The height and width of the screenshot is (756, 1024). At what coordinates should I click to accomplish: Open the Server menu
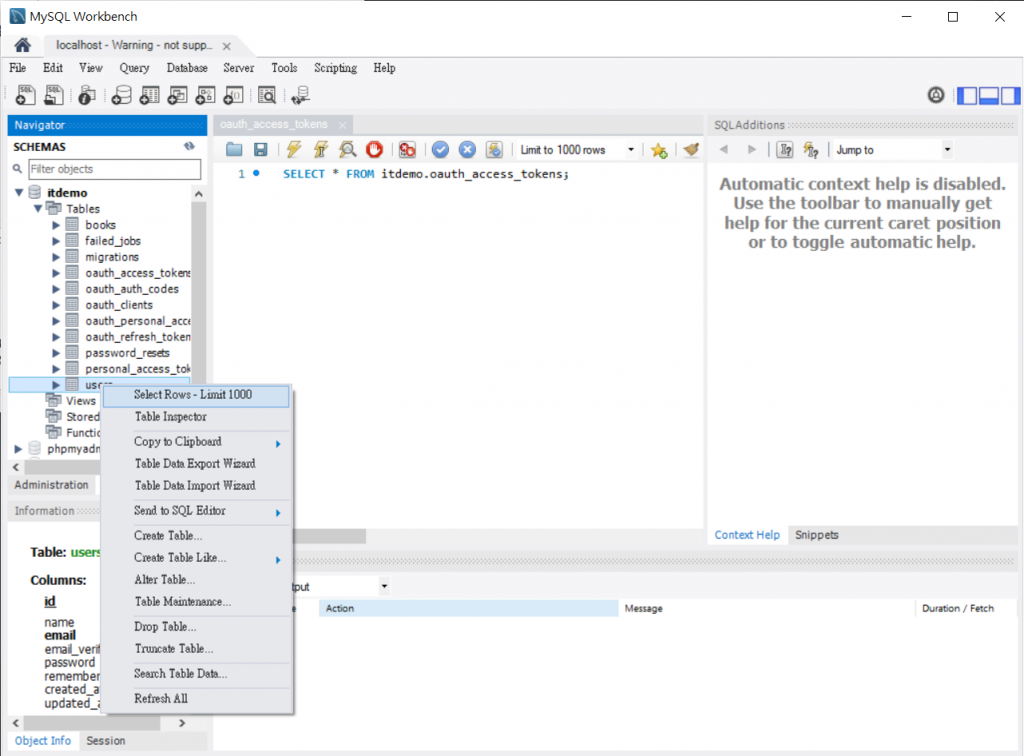point(238,68)
